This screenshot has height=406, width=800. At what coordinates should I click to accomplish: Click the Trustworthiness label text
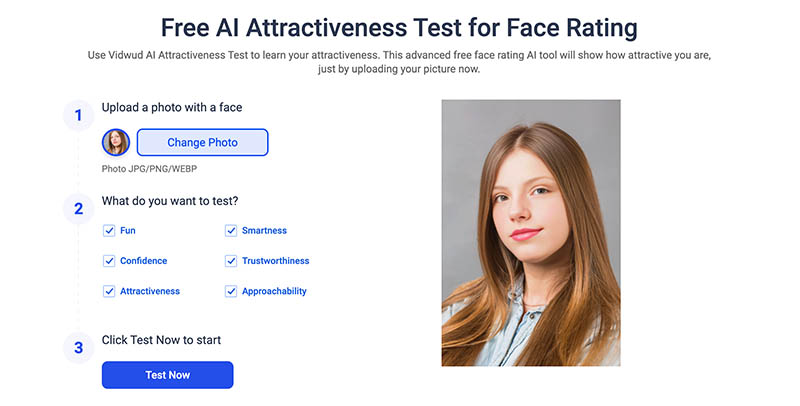click(275, 261)
